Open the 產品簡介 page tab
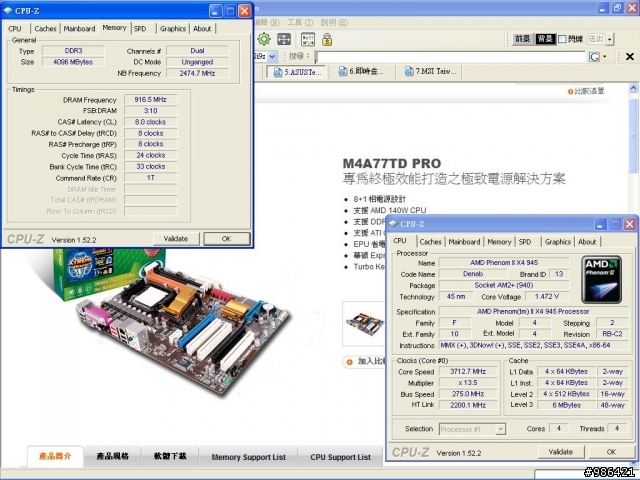The image size is (640, 480). (x=55, y=456)
